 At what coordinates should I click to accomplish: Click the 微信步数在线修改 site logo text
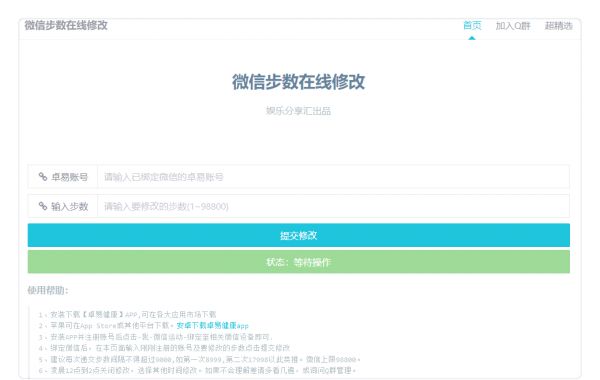[66, 25]
